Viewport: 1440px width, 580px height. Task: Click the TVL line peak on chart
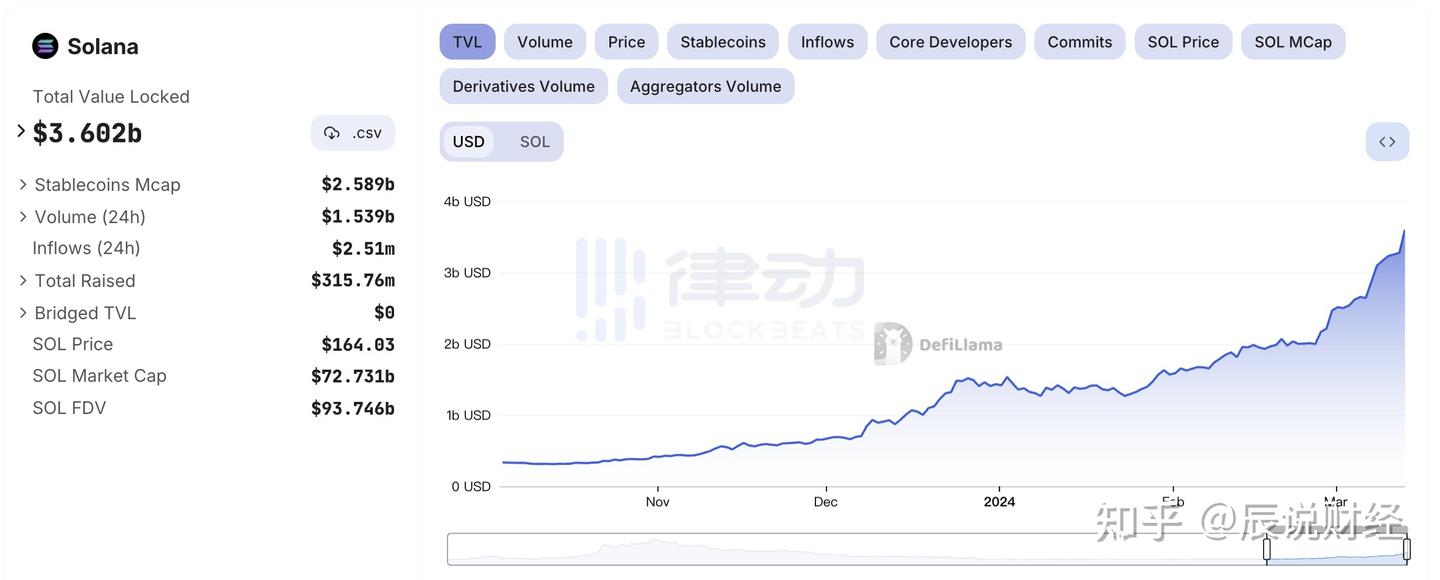click(x=1403, y=231)
